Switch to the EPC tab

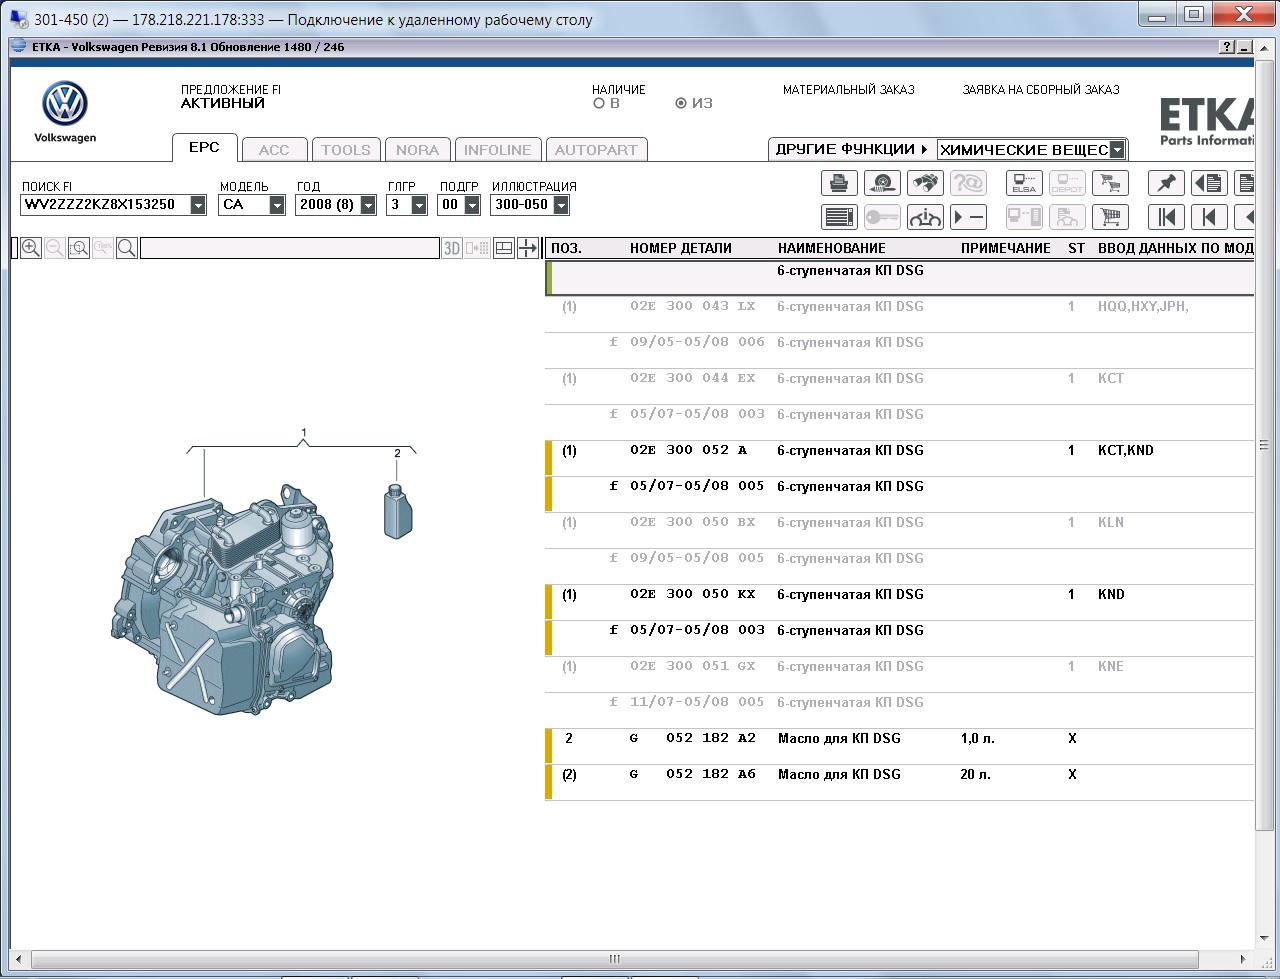204,147
